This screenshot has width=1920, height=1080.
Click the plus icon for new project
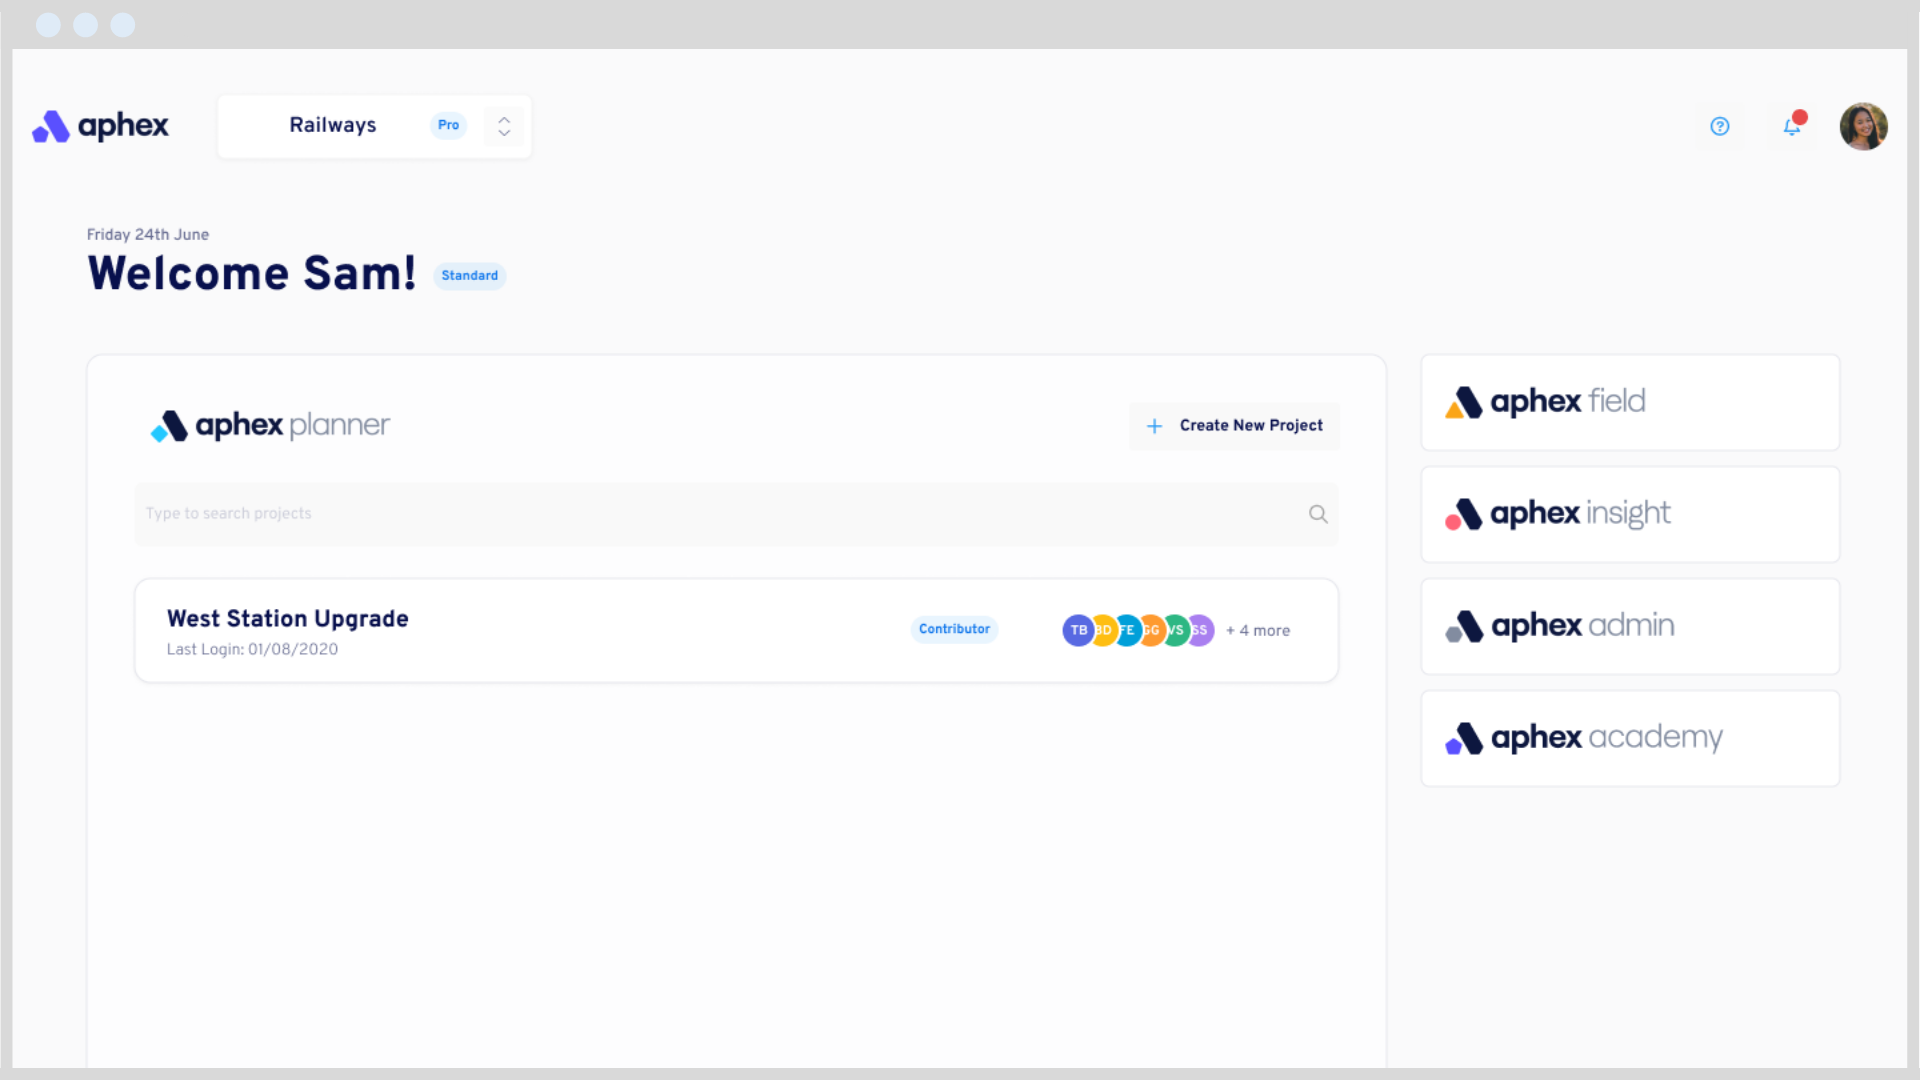[x=1154, y=426]
